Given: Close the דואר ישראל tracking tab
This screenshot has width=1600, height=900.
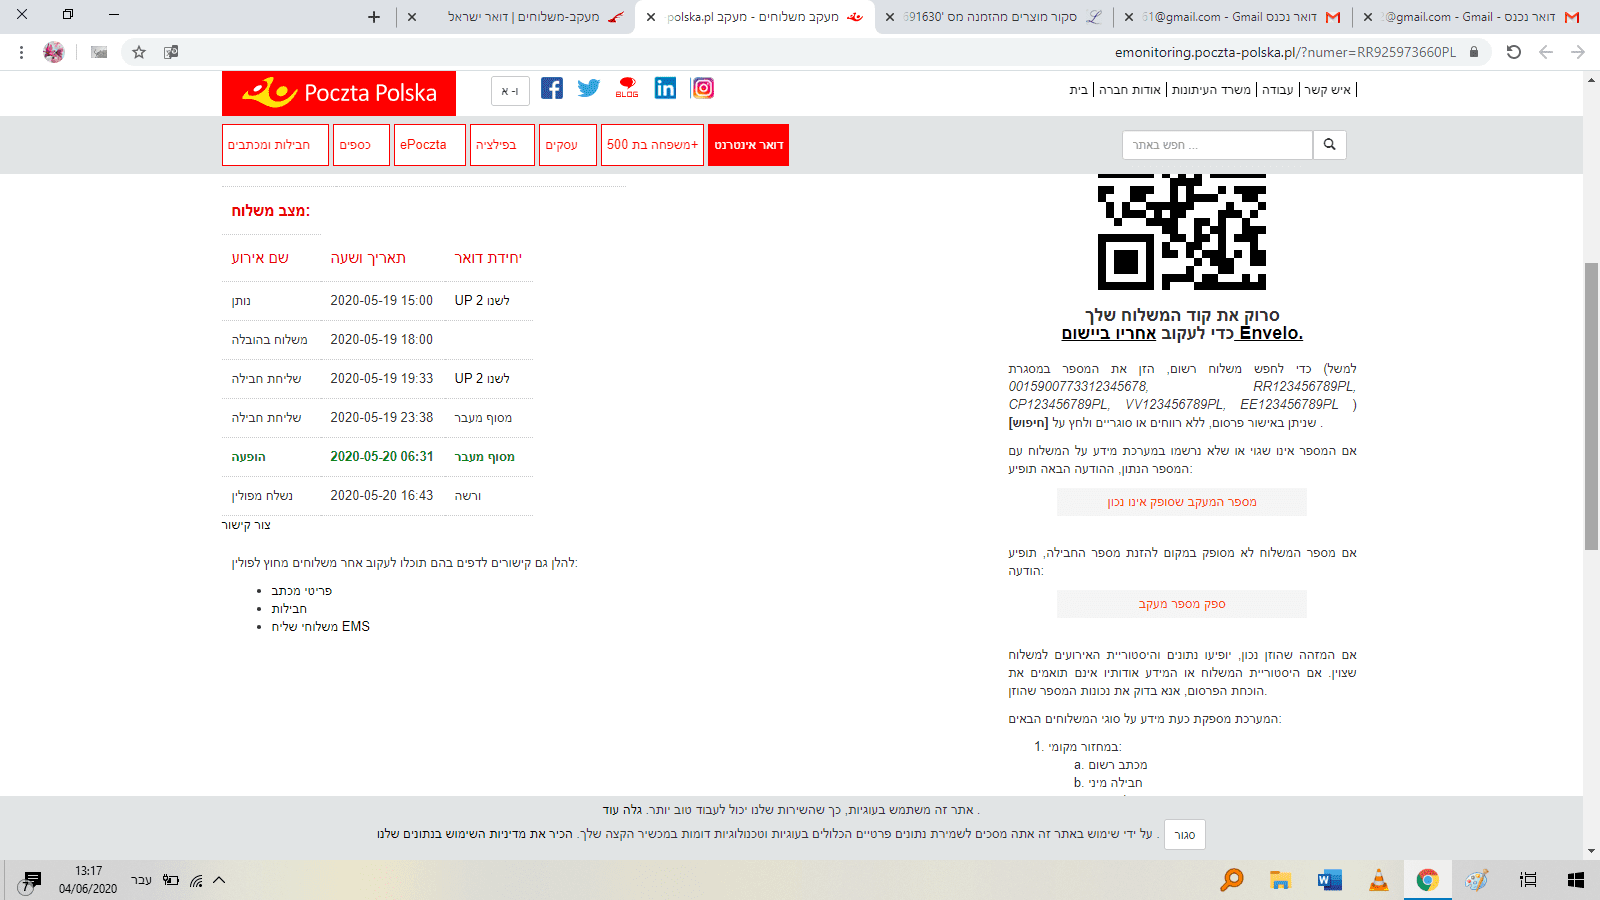Looking at the screenshot, I should (412, 17).
